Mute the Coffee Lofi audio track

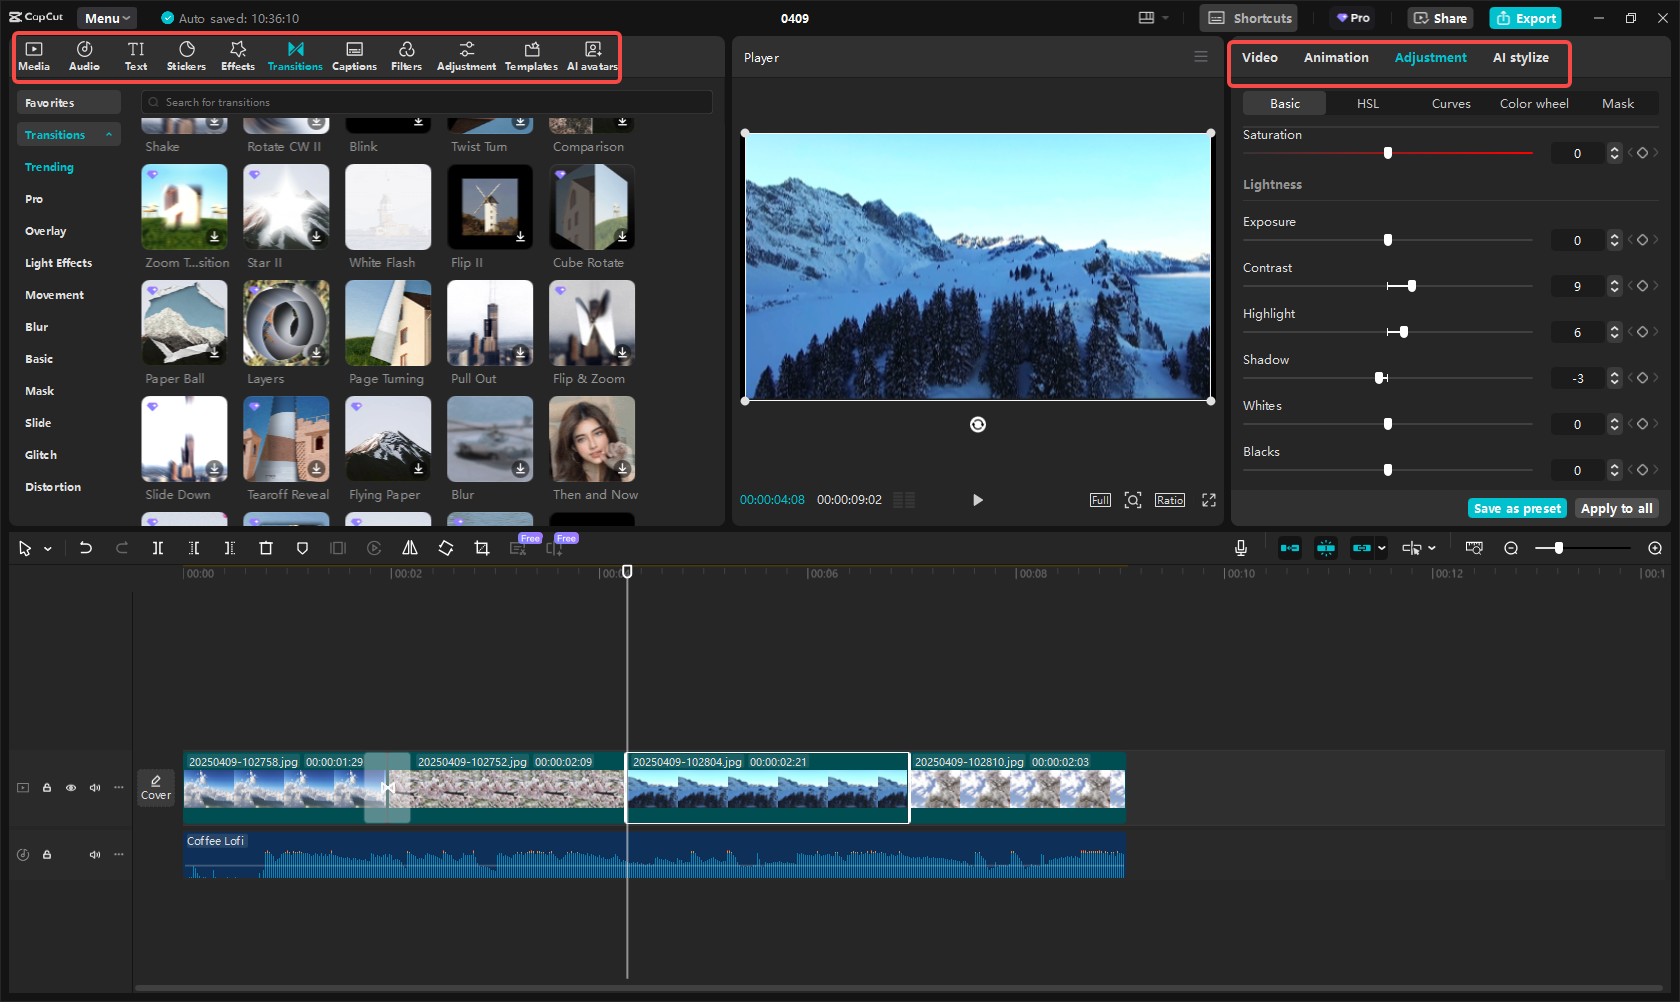(x=95, y=855)
